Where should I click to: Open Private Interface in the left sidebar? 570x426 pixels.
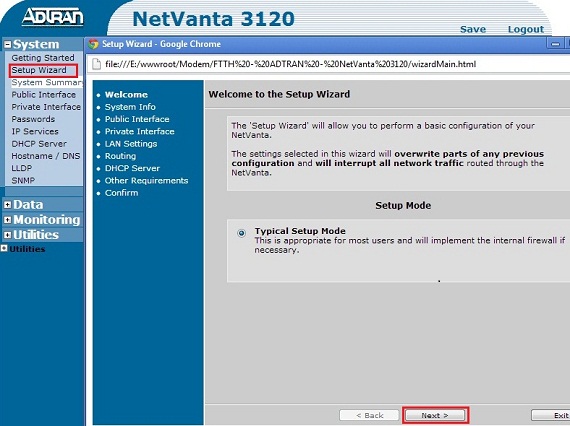pyautogui.click(x=46, y=107)
